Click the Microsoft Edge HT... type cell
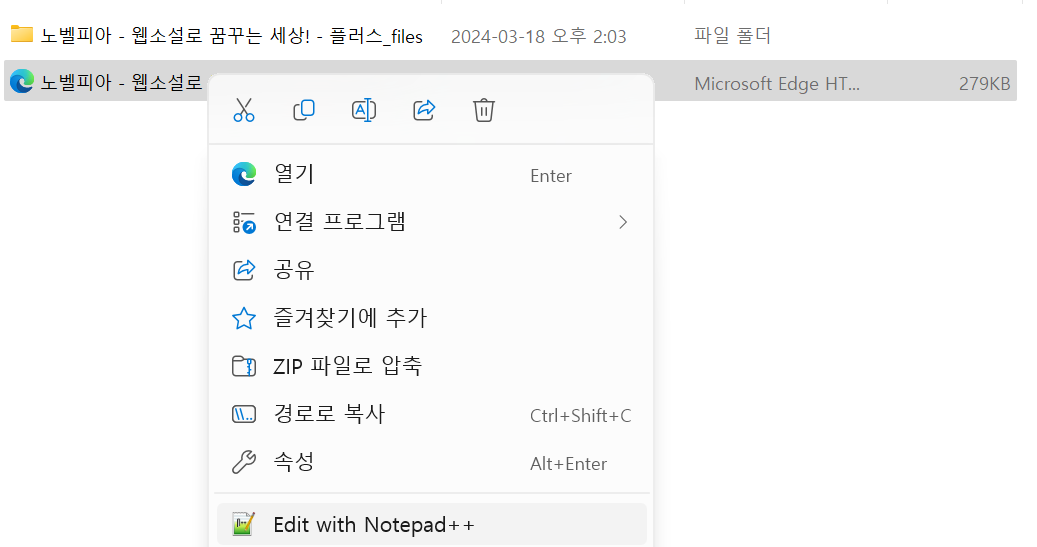The width and height of the screenshot is (1037, 547). pyautogui.click(x=776, y=84)
